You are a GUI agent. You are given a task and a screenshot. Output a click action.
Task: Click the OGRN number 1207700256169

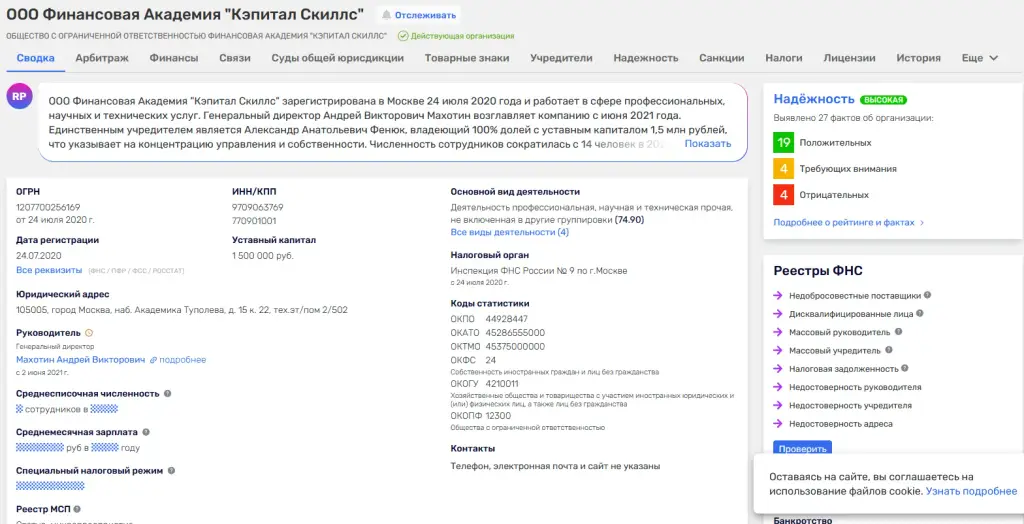pyautogui.click(x=48, y=207)
